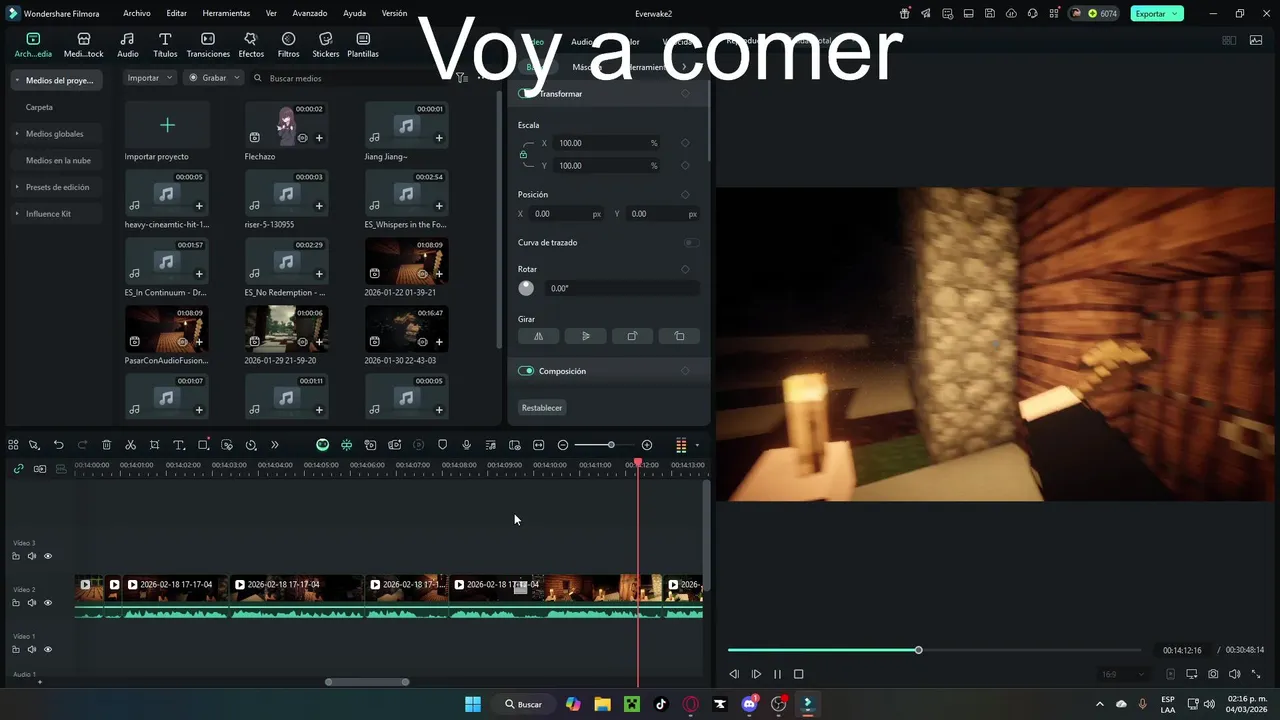Screen dimensions: 1280x720
Task: Click the timeline zoom in plus button
Action: (x=647, y=445)
